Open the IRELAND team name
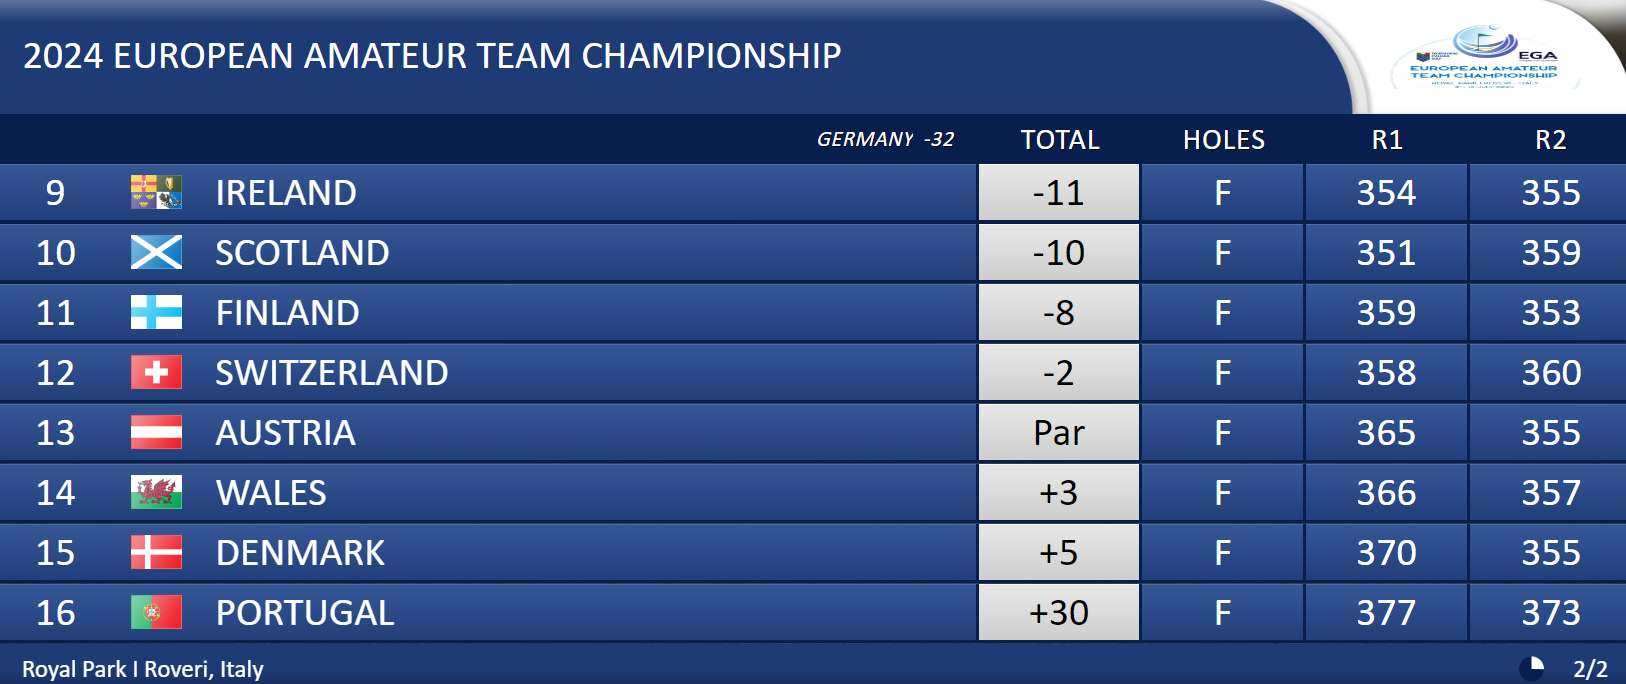The height and width of the screenshot is (684, 1626). [x=286, y=193]
